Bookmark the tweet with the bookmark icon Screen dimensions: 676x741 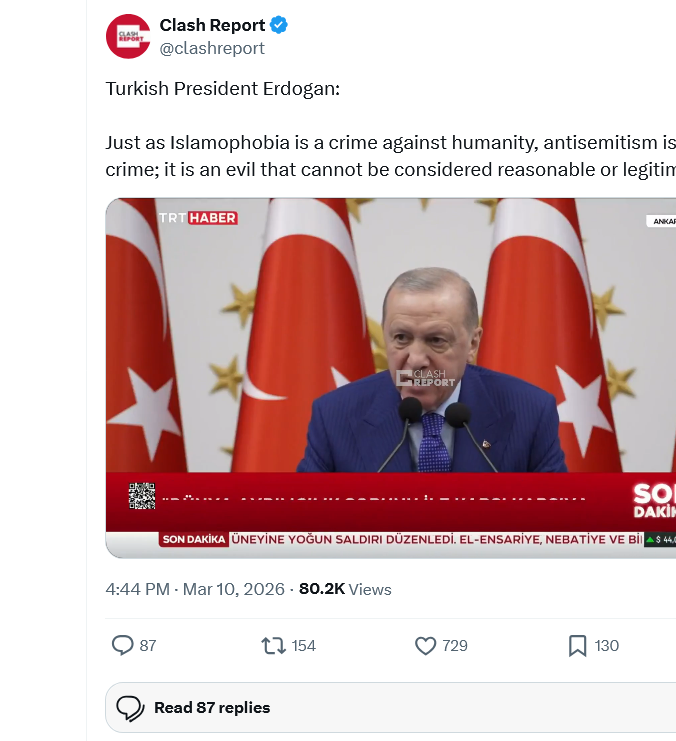pos(577,646)
